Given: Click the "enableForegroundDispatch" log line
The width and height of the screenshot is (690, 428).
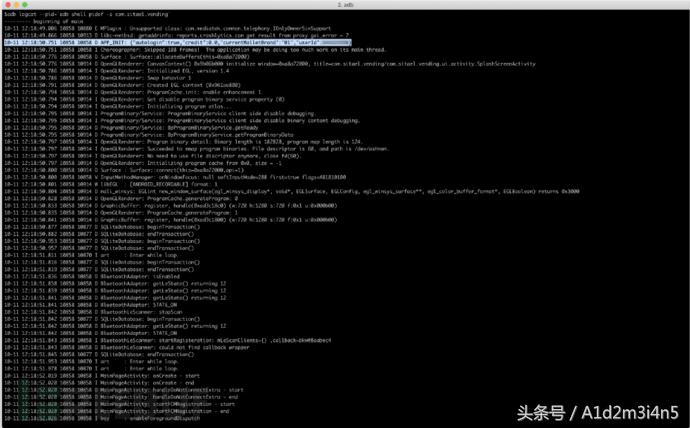Looking at the screenshot, I should [x=102, y=418].
